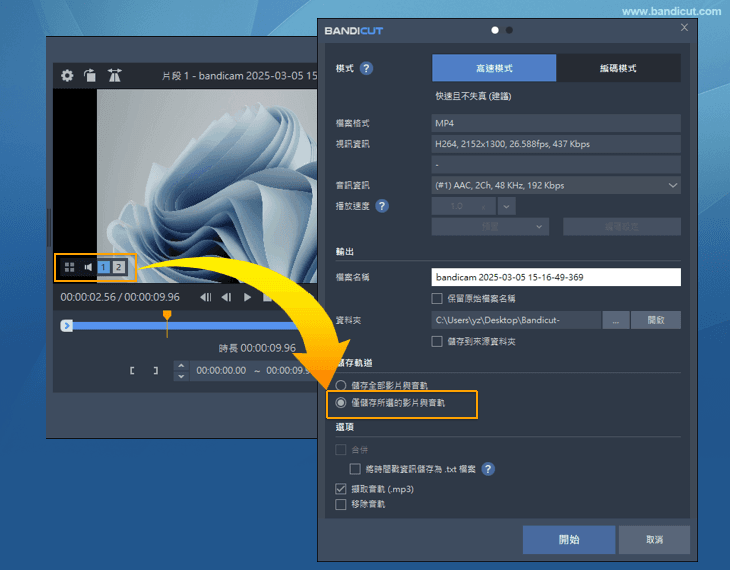Increase start time with the up stepper arrow
Viewport: 730px width, 570px height.
181,366
